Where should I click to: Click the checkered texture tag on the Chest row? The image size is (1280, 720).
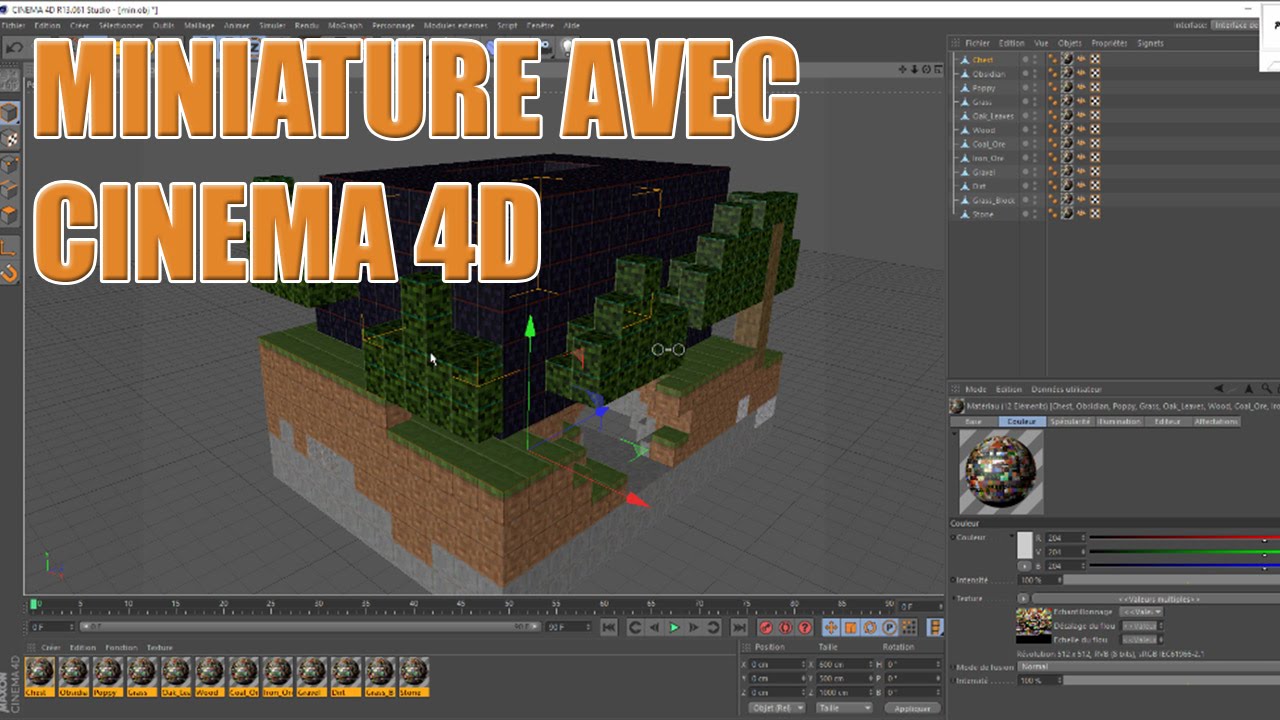[1095, 60]
